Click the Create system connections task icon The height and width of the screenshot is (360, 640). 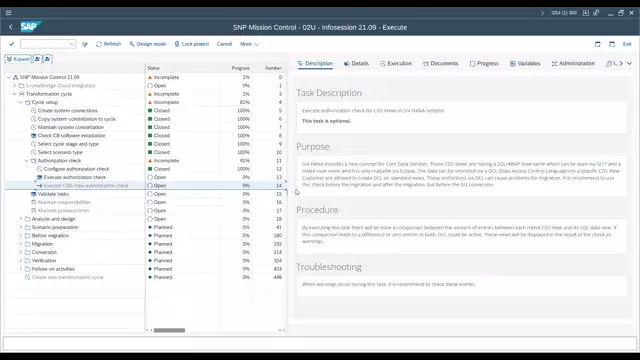(33, 111)
